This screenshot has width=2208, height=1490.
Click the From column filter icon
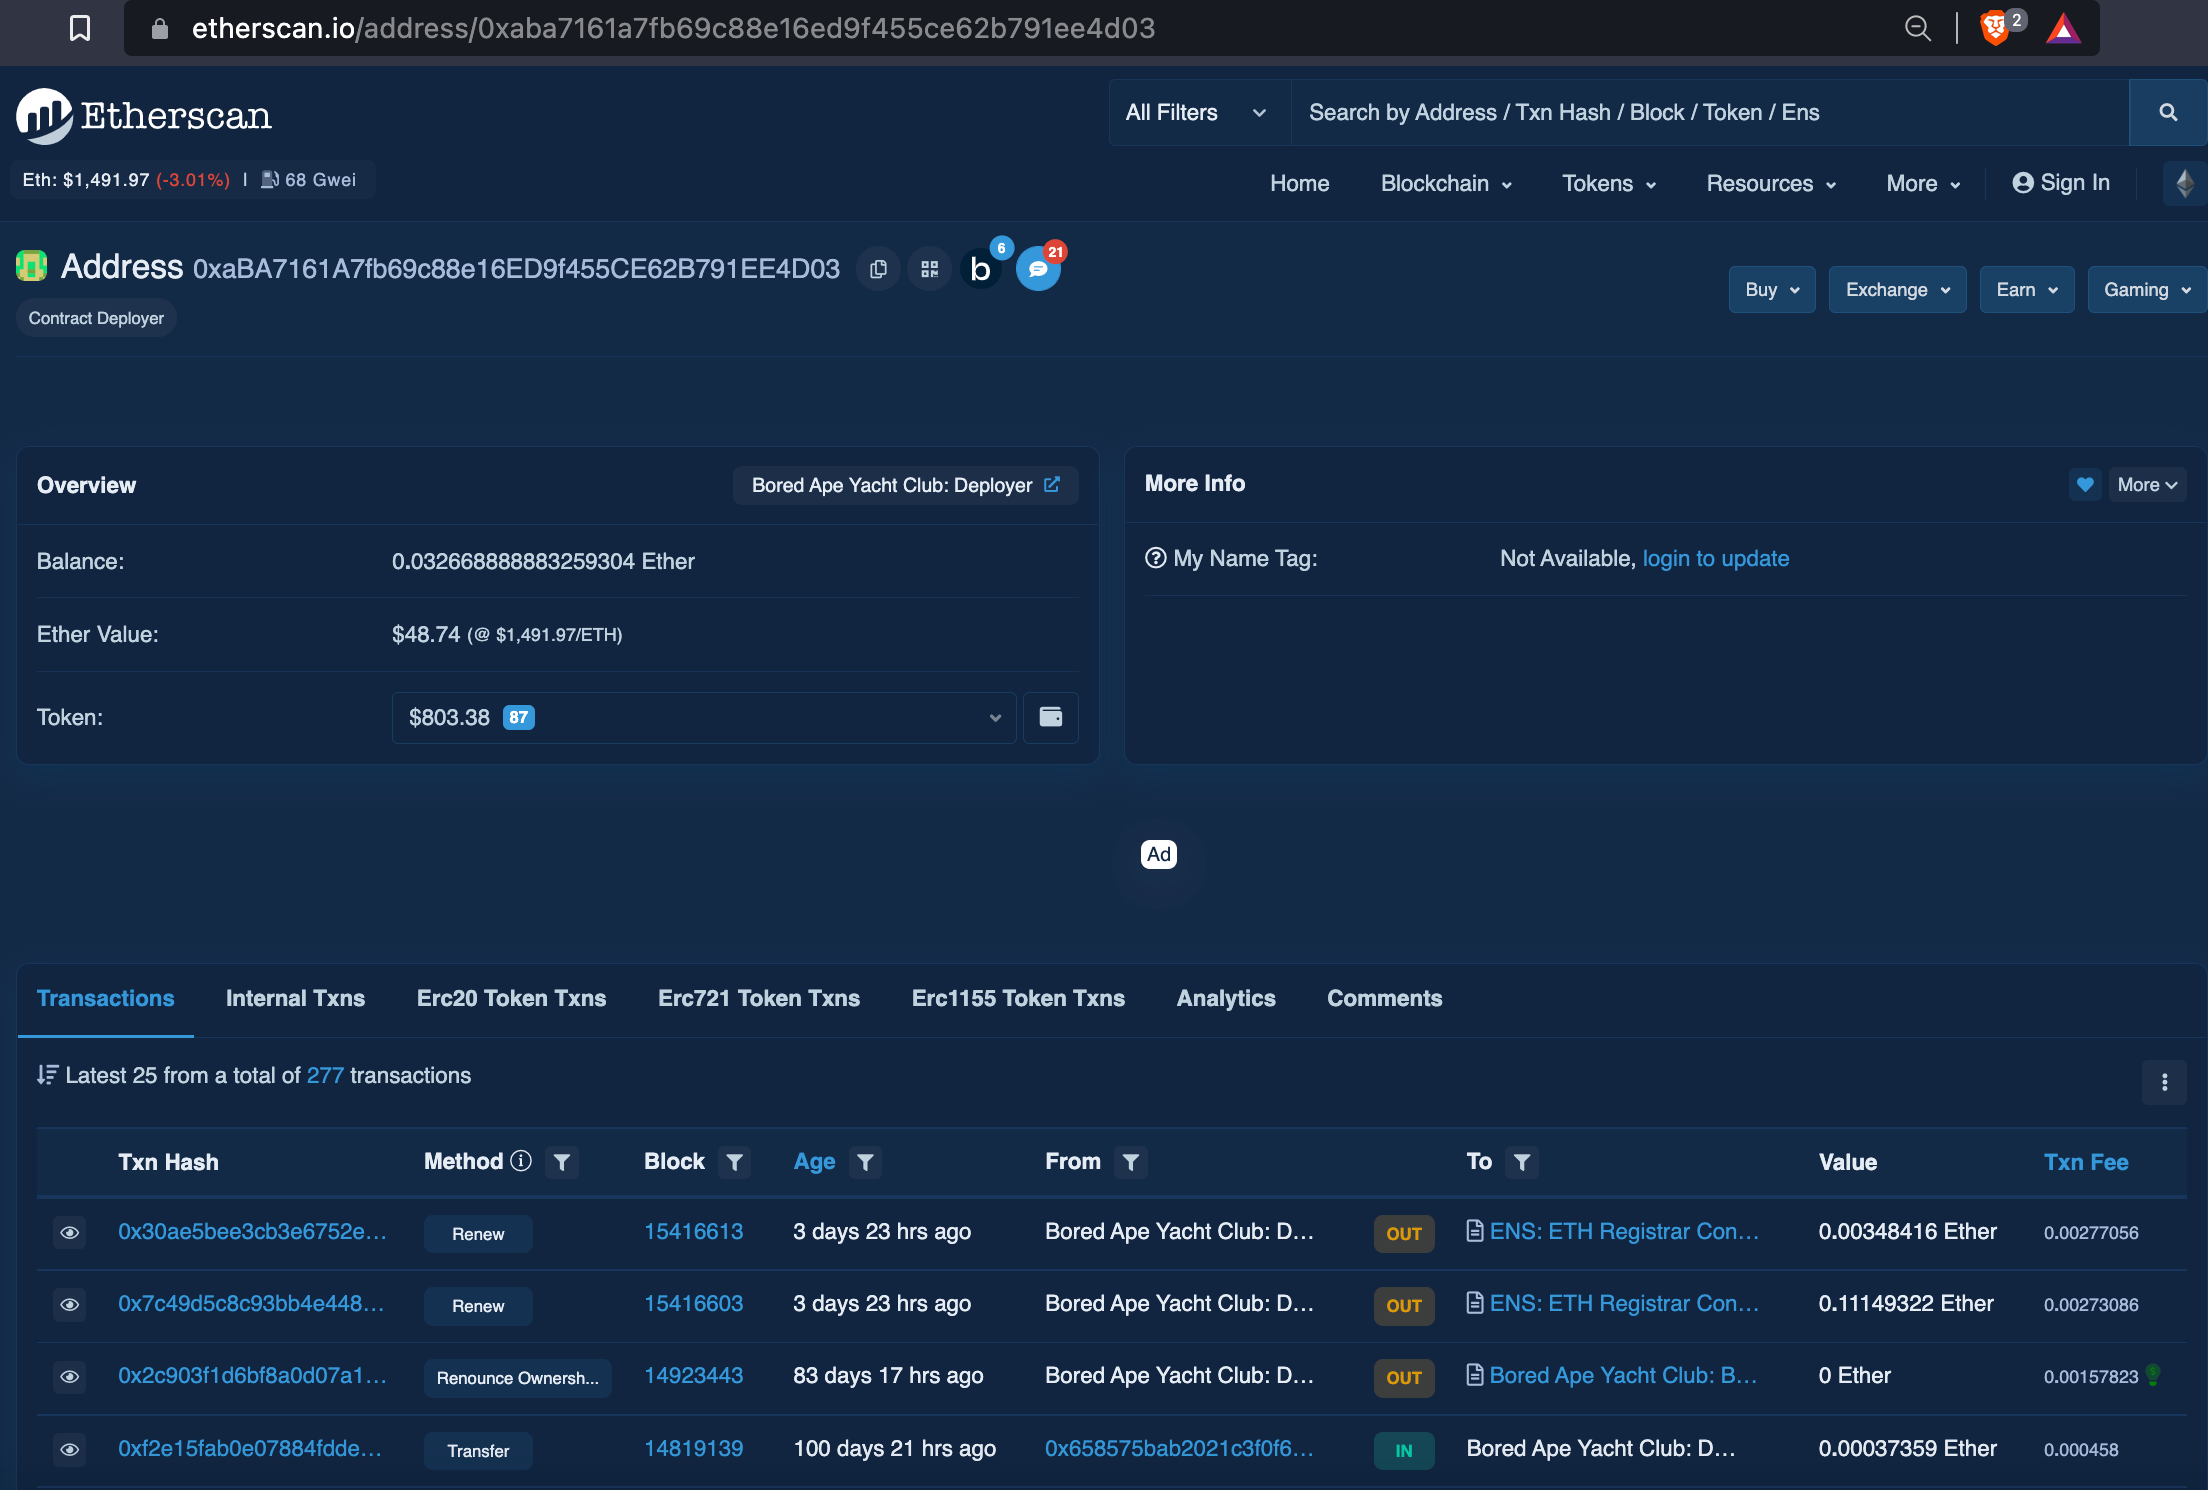[1131, 1162]
